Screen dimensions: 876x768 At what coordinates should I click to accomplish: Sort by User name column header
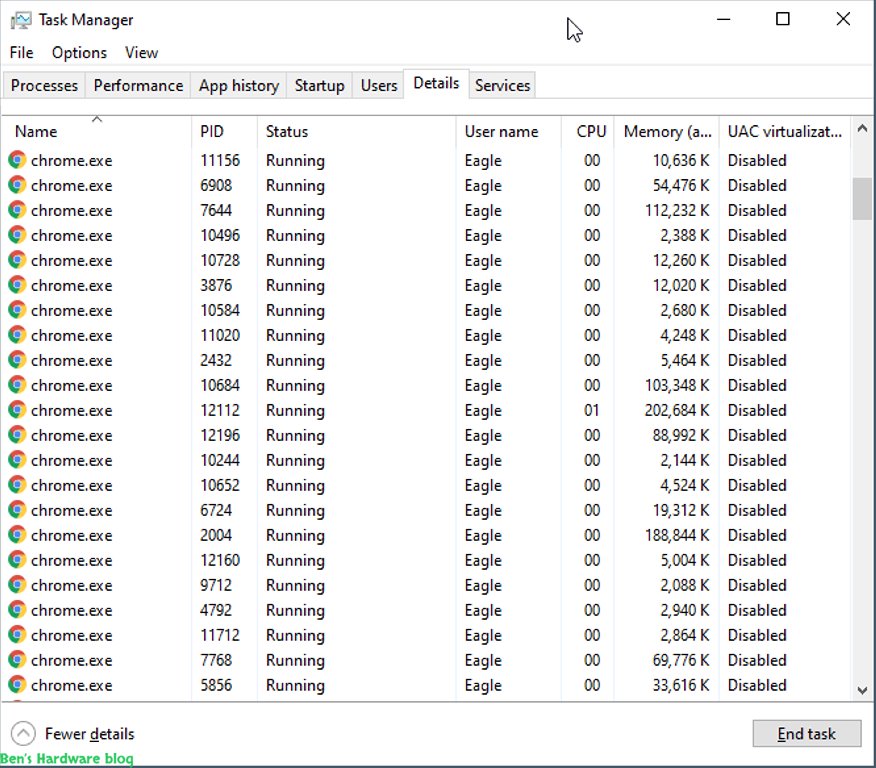coord(508,131)
